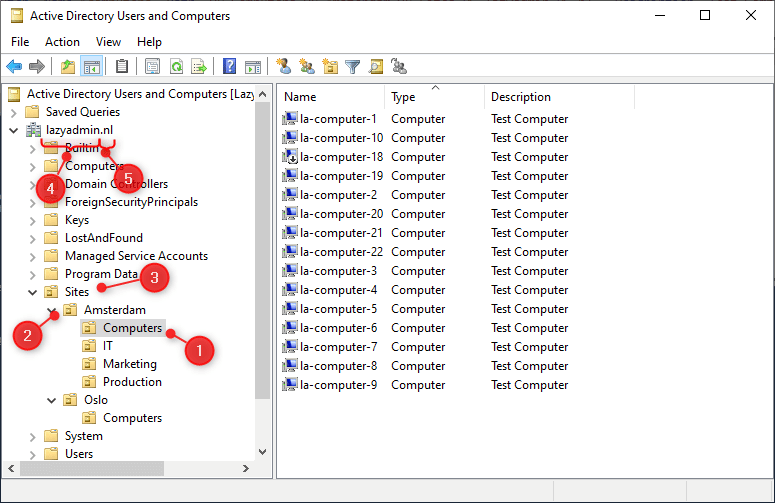
Task: Open Properties from the toolbar icon
Action: [x=152, y=66]
